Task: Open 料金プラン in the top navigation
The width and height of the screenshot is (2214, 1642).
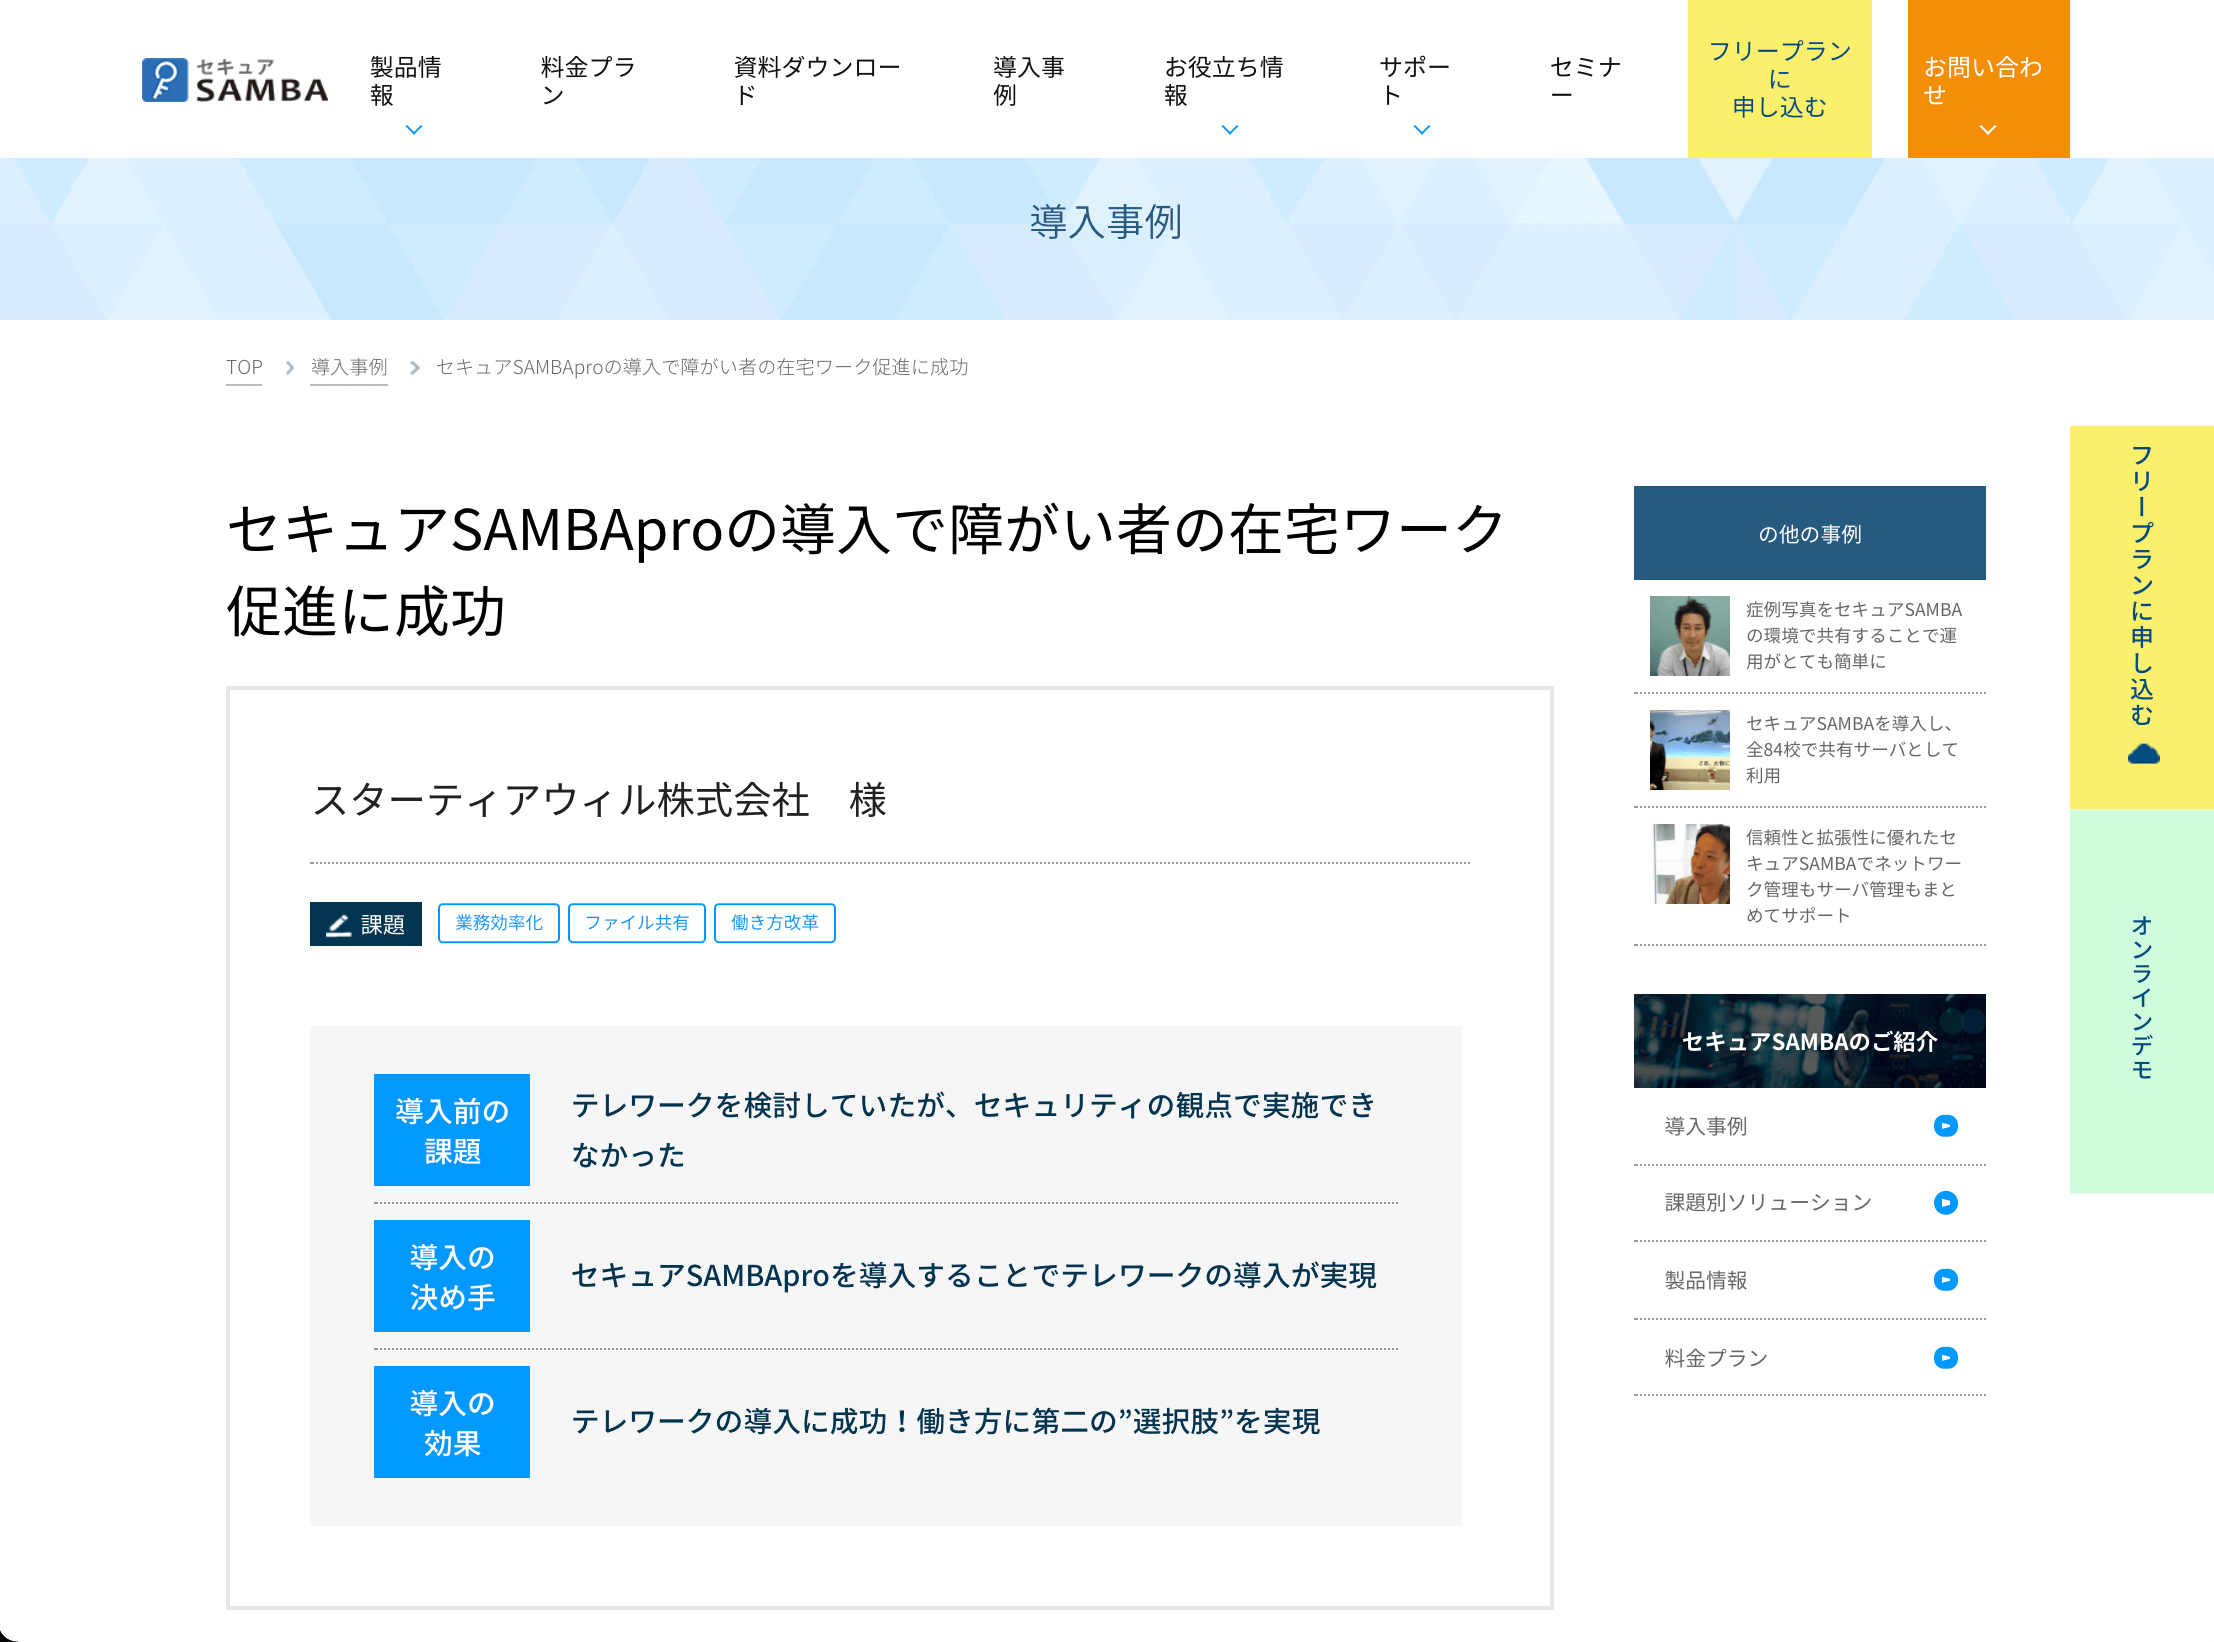Action: pyautogui.click(x=588, y=80)
